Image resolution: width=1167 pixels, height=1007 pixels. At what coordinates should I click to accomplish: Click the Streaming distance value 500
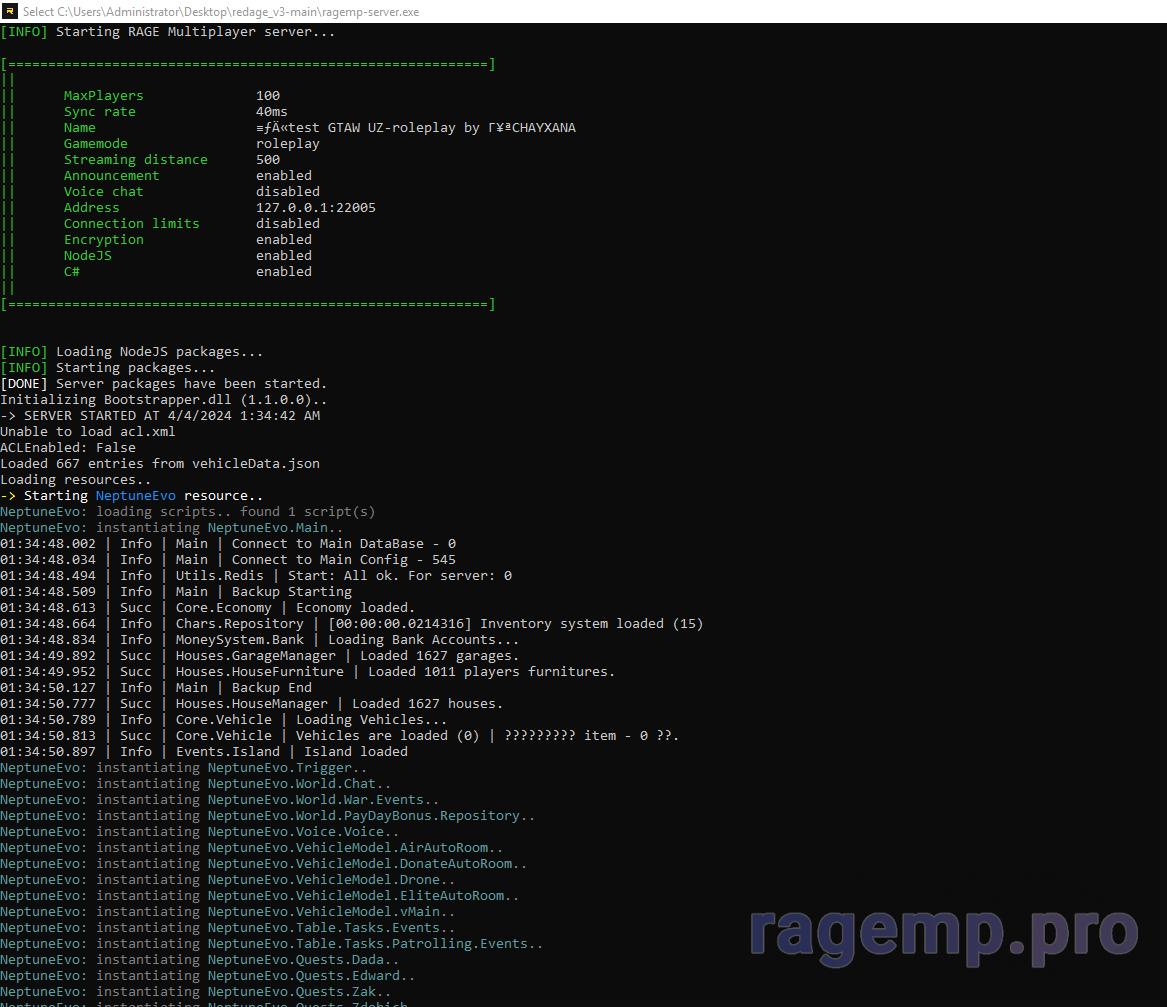point(268,160)
